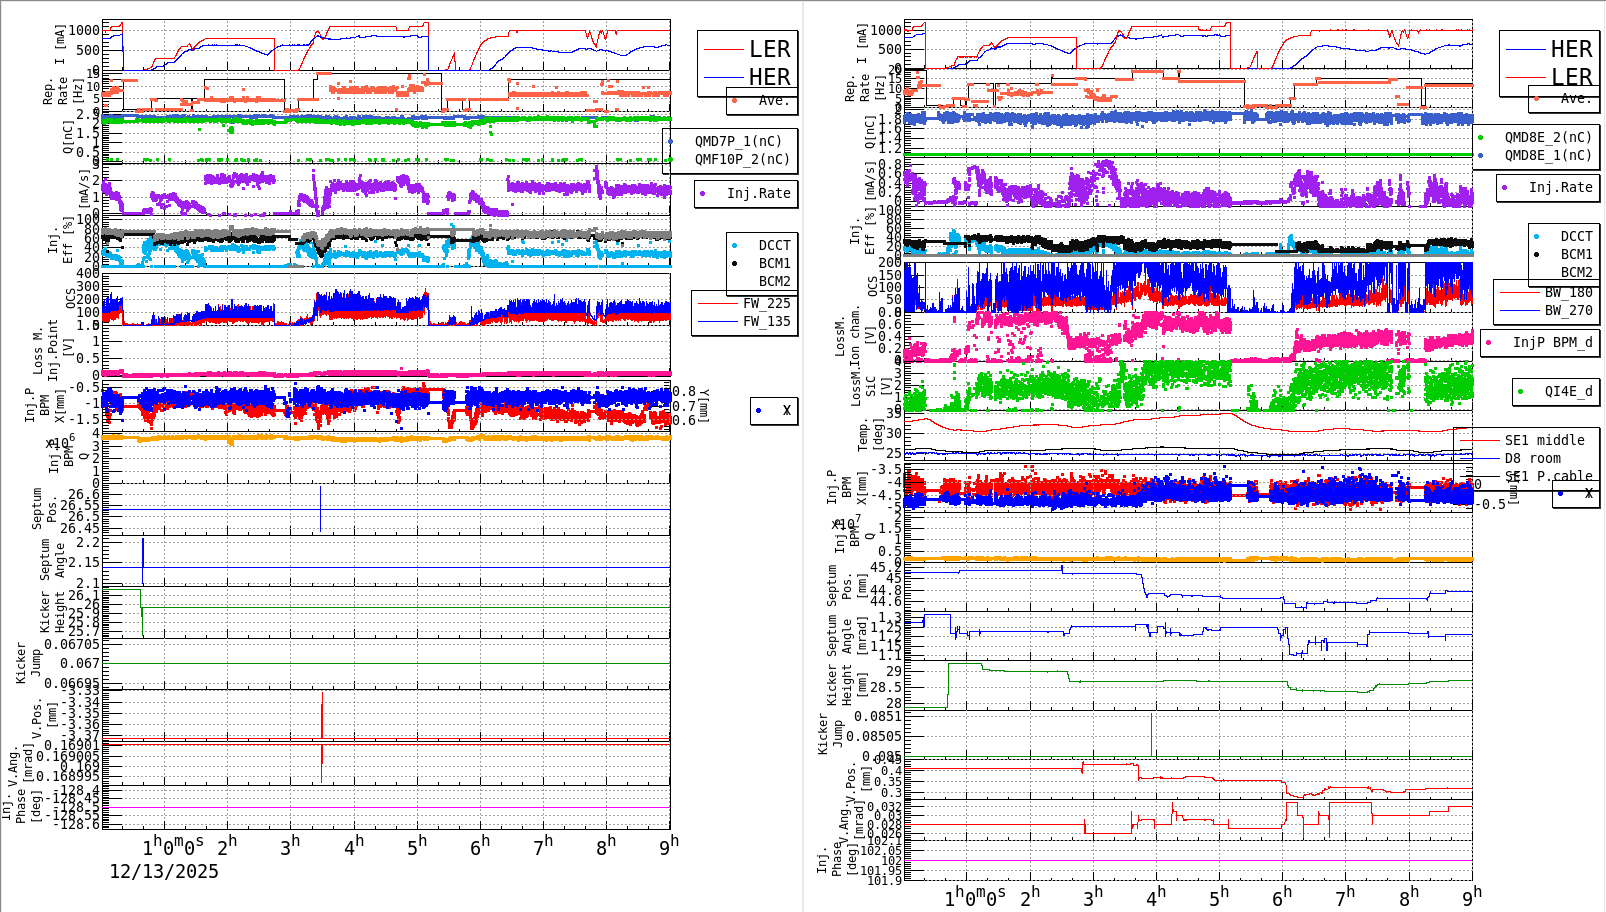Click the X marker in Inj.P BPM legend
This screenshot has width=1606, height=912.
pyautogui.click(x=757, y=411)
